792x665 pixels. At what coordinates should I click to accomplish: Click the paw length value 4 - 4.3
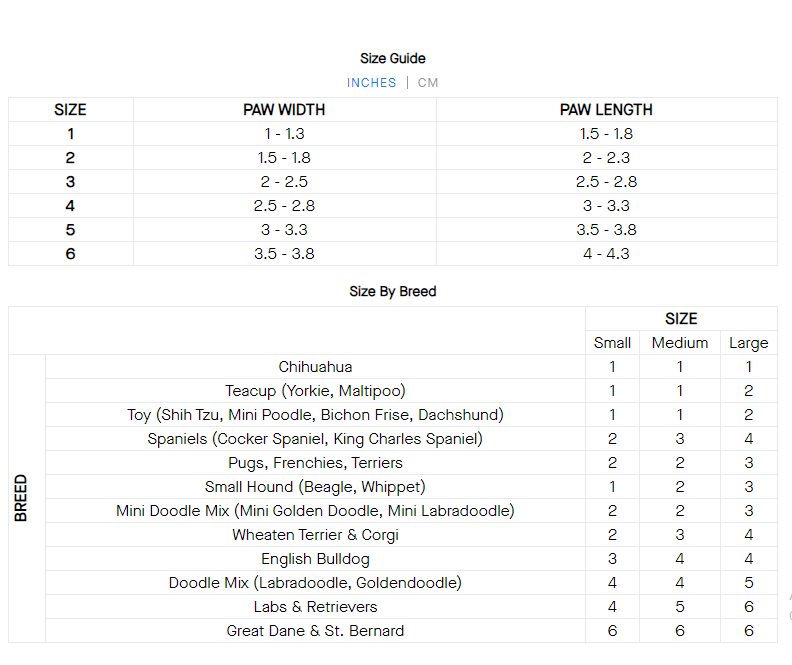(606, 254)
